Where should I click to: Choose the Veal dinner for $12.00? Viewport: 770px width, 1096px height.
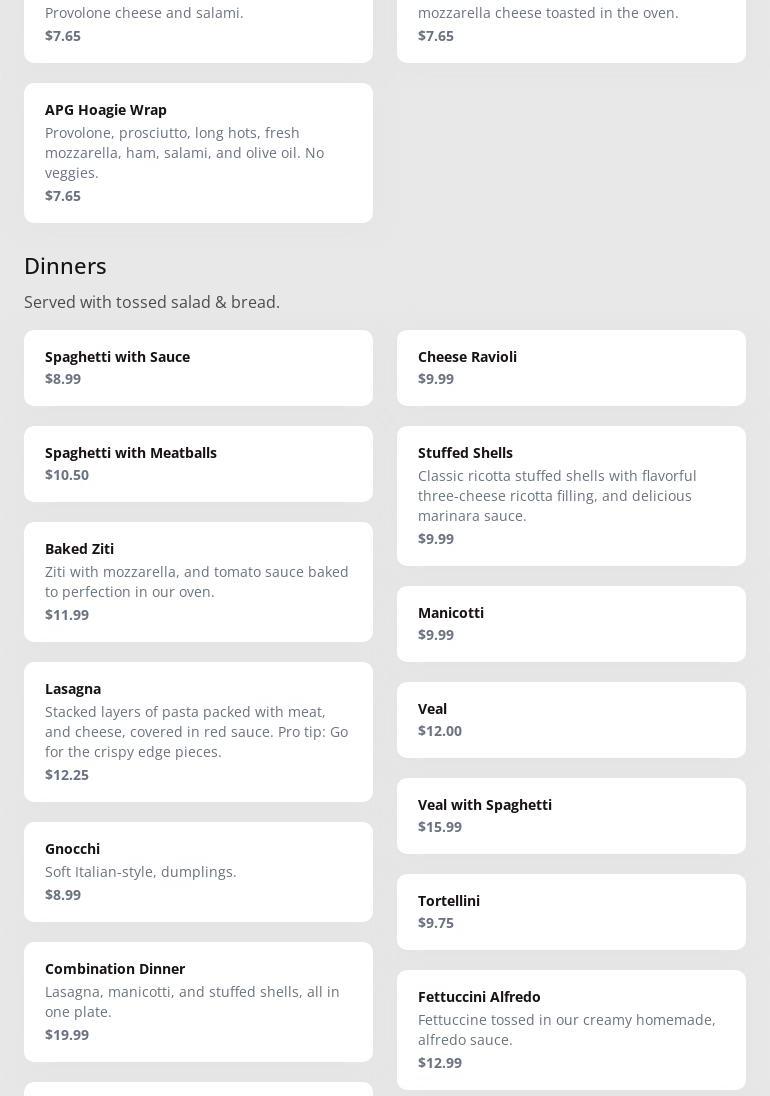coord(571,719)
